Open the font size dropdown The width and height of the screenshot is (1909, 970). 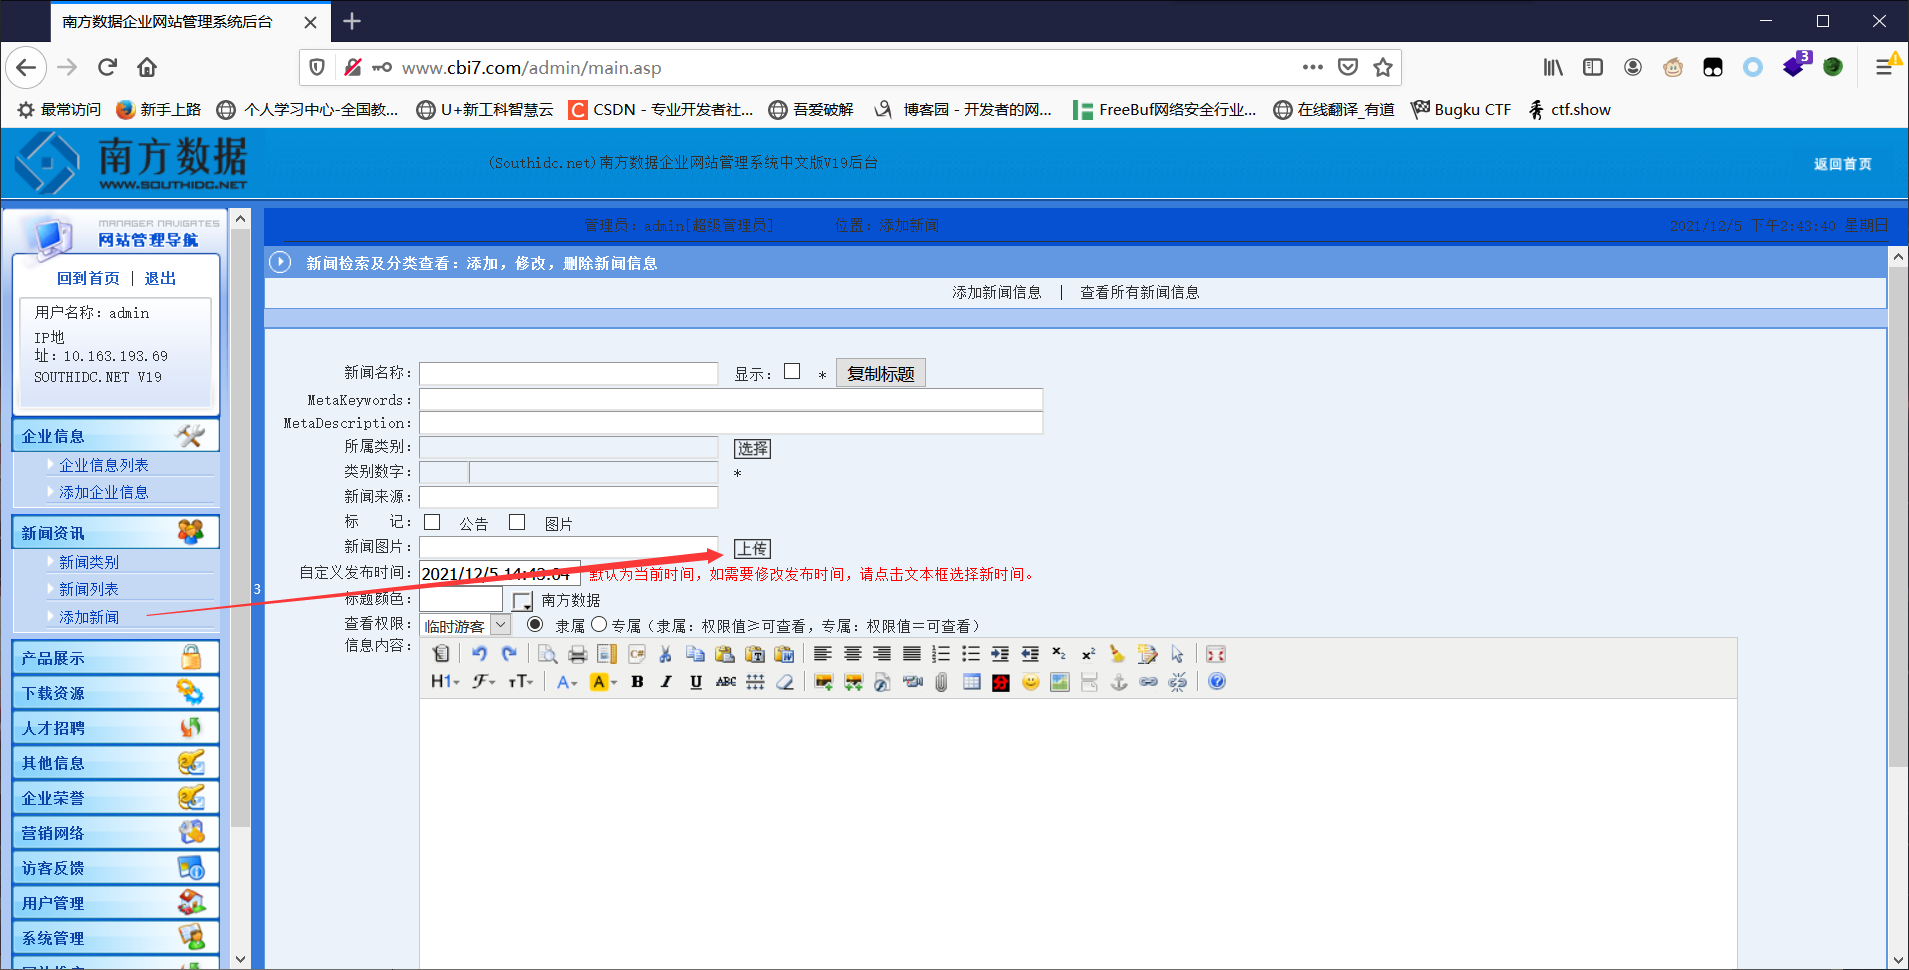[x=521, y=682]
